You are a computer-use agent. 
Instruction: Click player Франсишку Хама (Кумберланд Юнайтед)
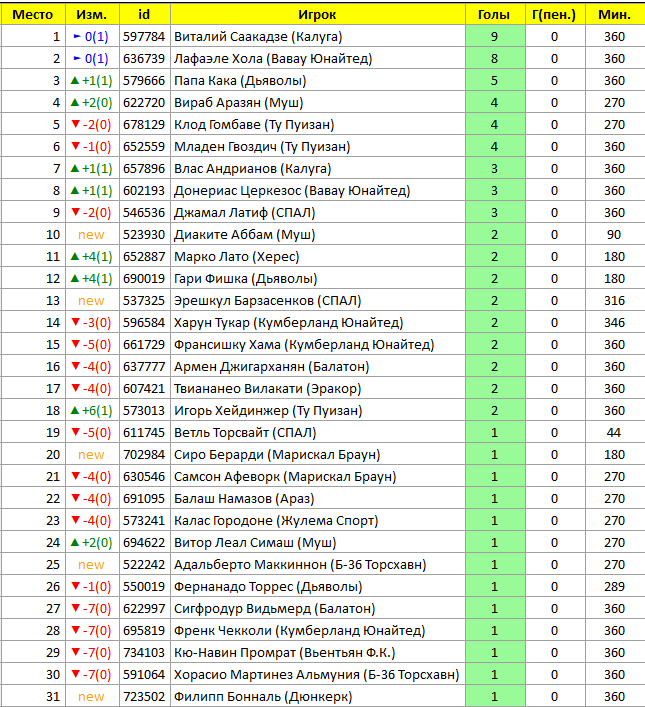tap(304, 345)
